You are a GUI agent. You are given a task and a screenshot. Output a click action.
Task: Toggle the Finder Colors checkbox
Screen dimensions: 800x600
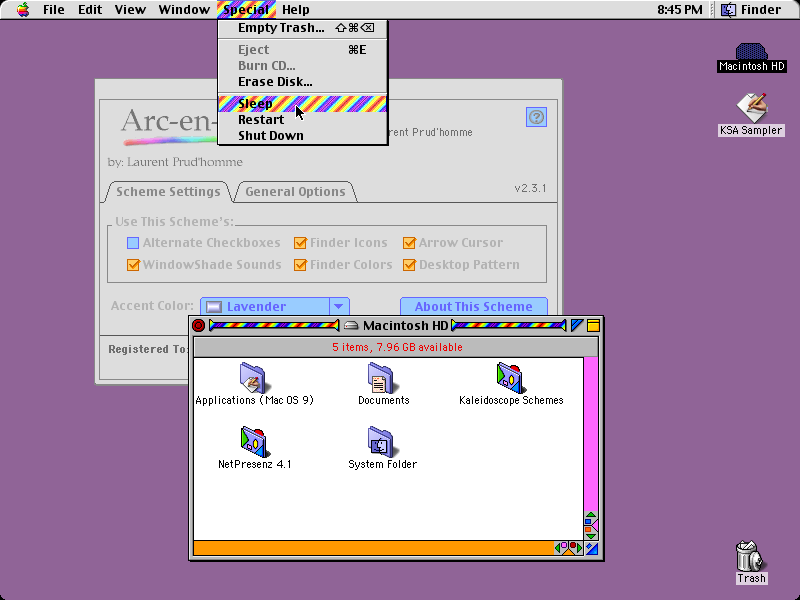(x=300, y=265)
